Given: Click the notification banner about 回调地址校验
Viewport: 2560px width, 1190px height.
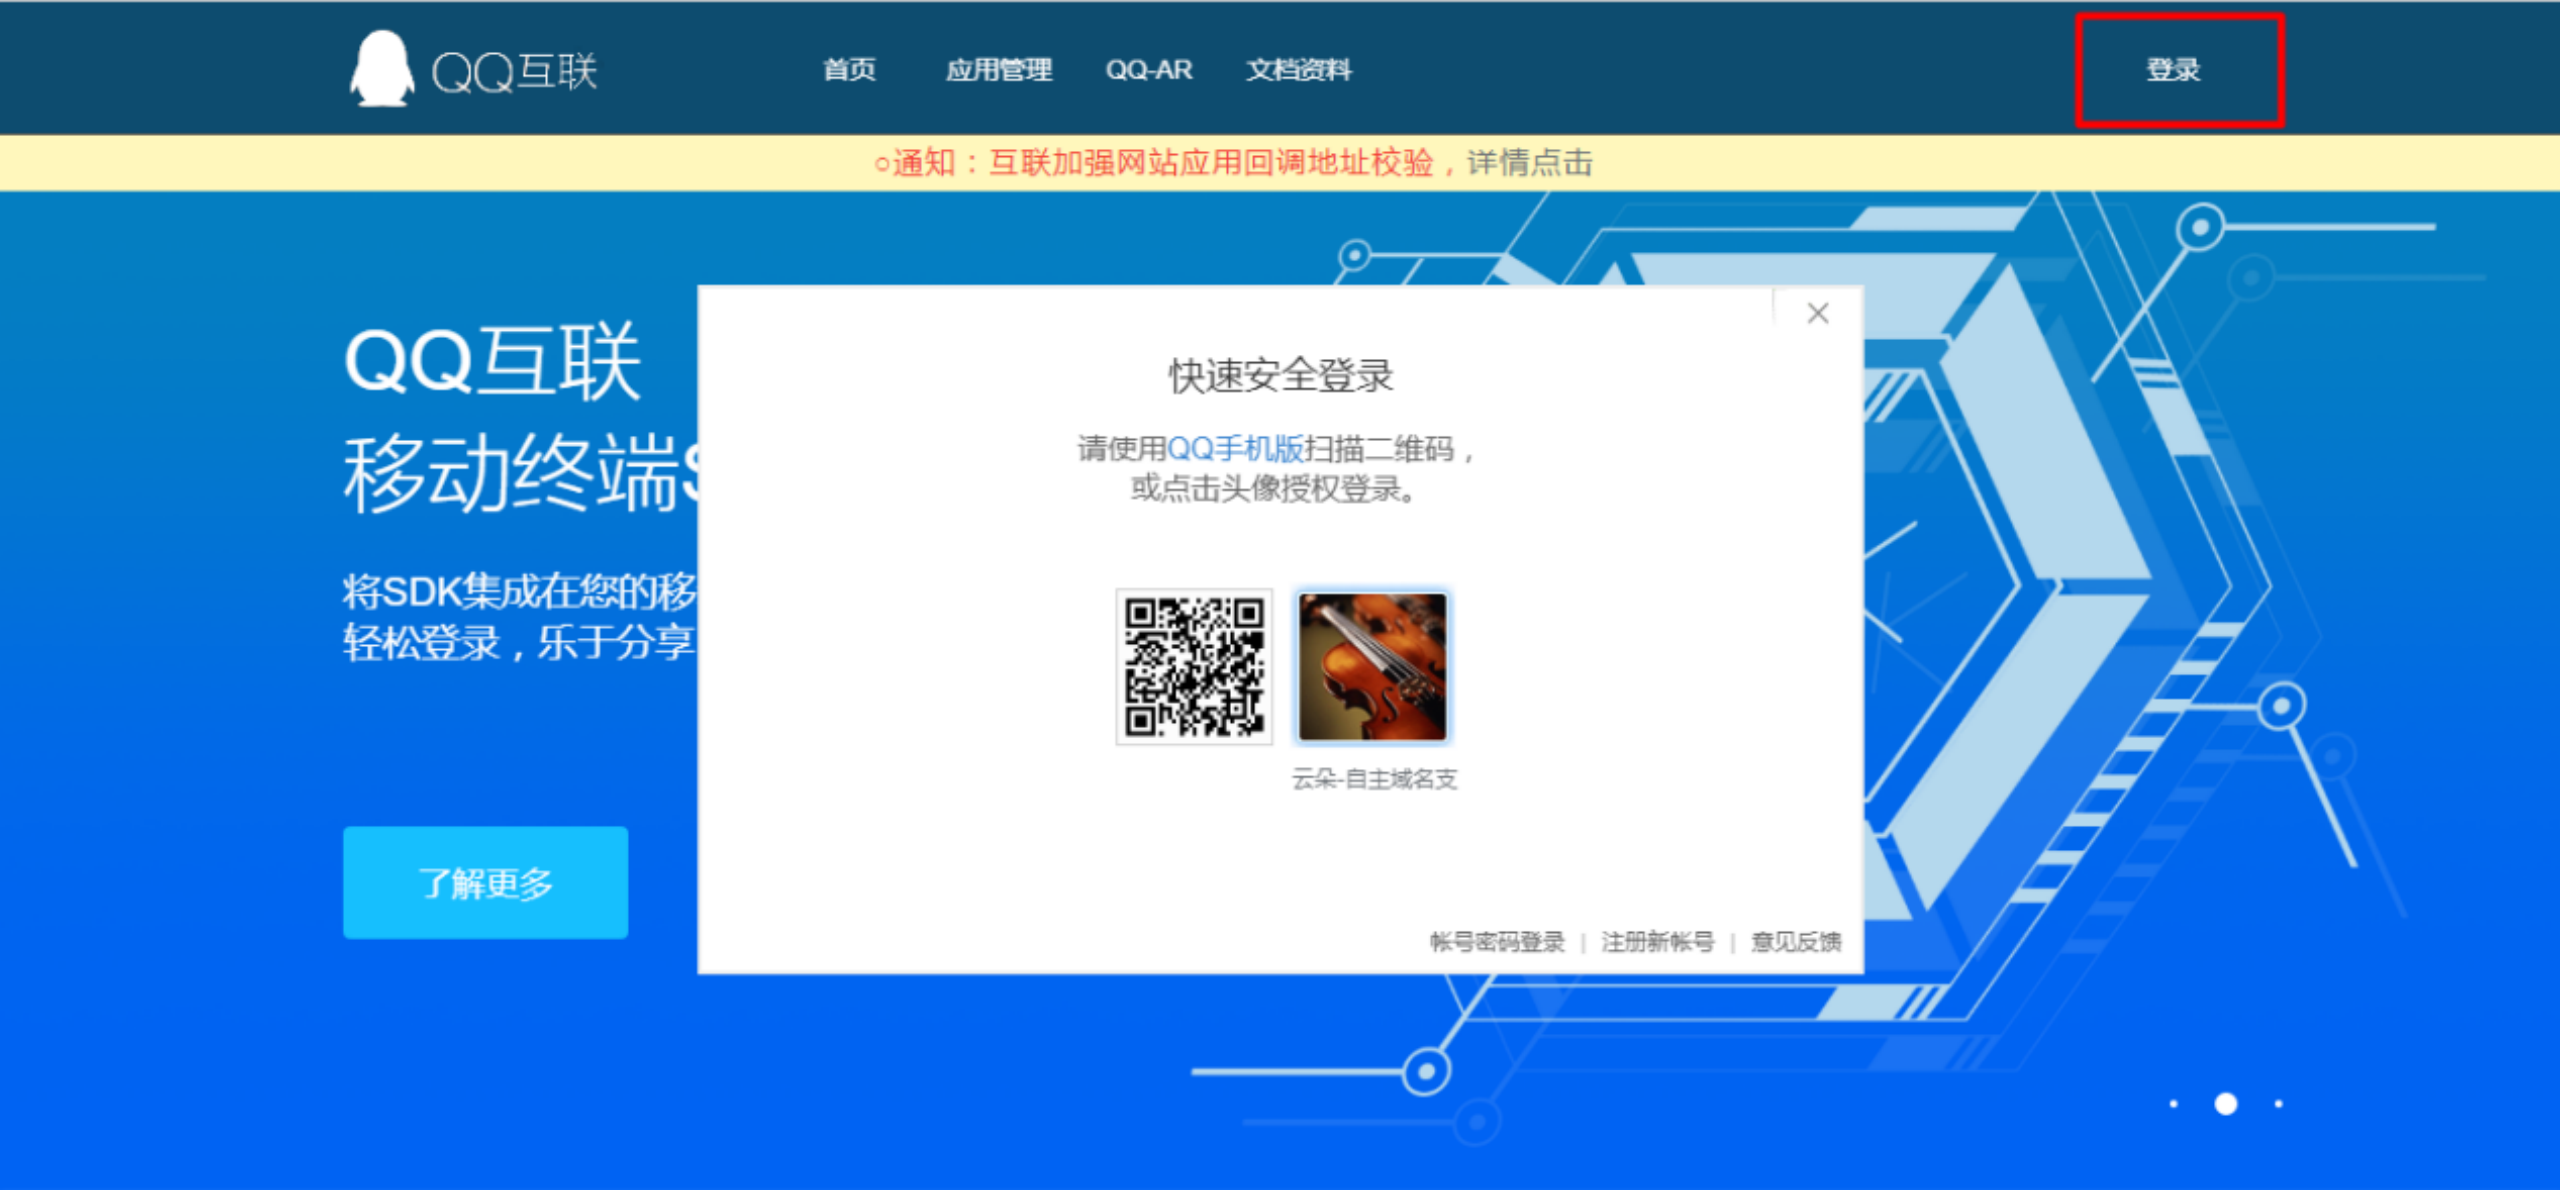Looking at the screenshot, I should click(x=1232, y=163).
